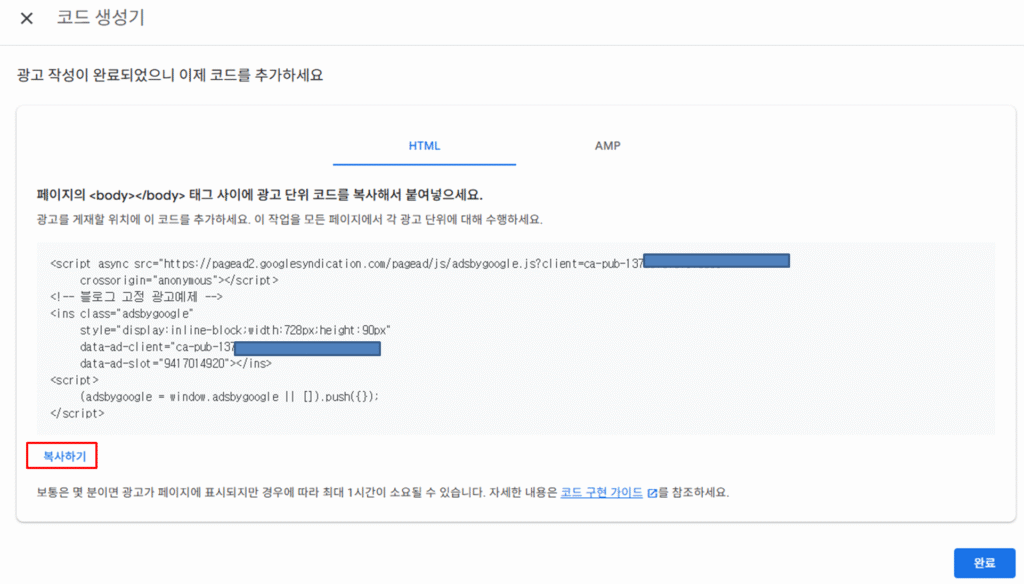Open the 코드 구현 가이드 link

[601, 493]
